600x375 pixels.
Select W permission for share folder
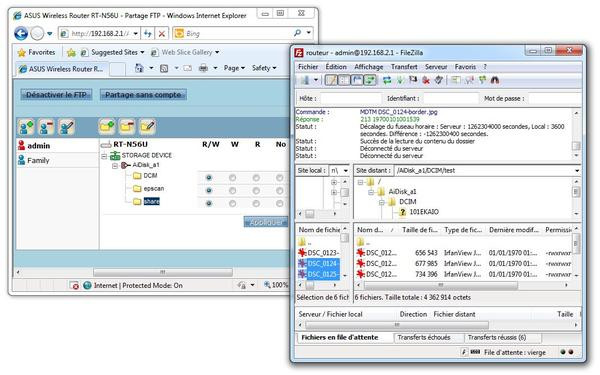(x=232, y=203)
